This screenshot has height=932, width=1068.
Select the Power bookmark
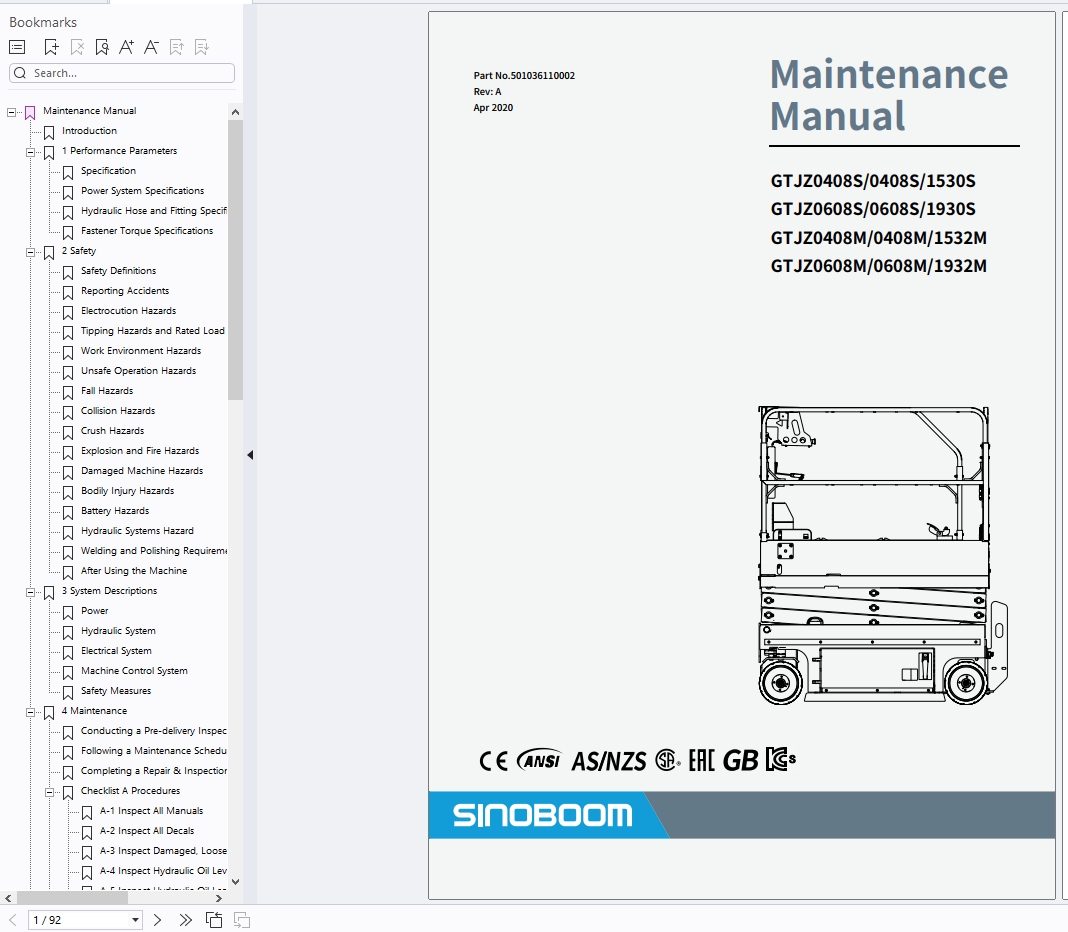94,611
